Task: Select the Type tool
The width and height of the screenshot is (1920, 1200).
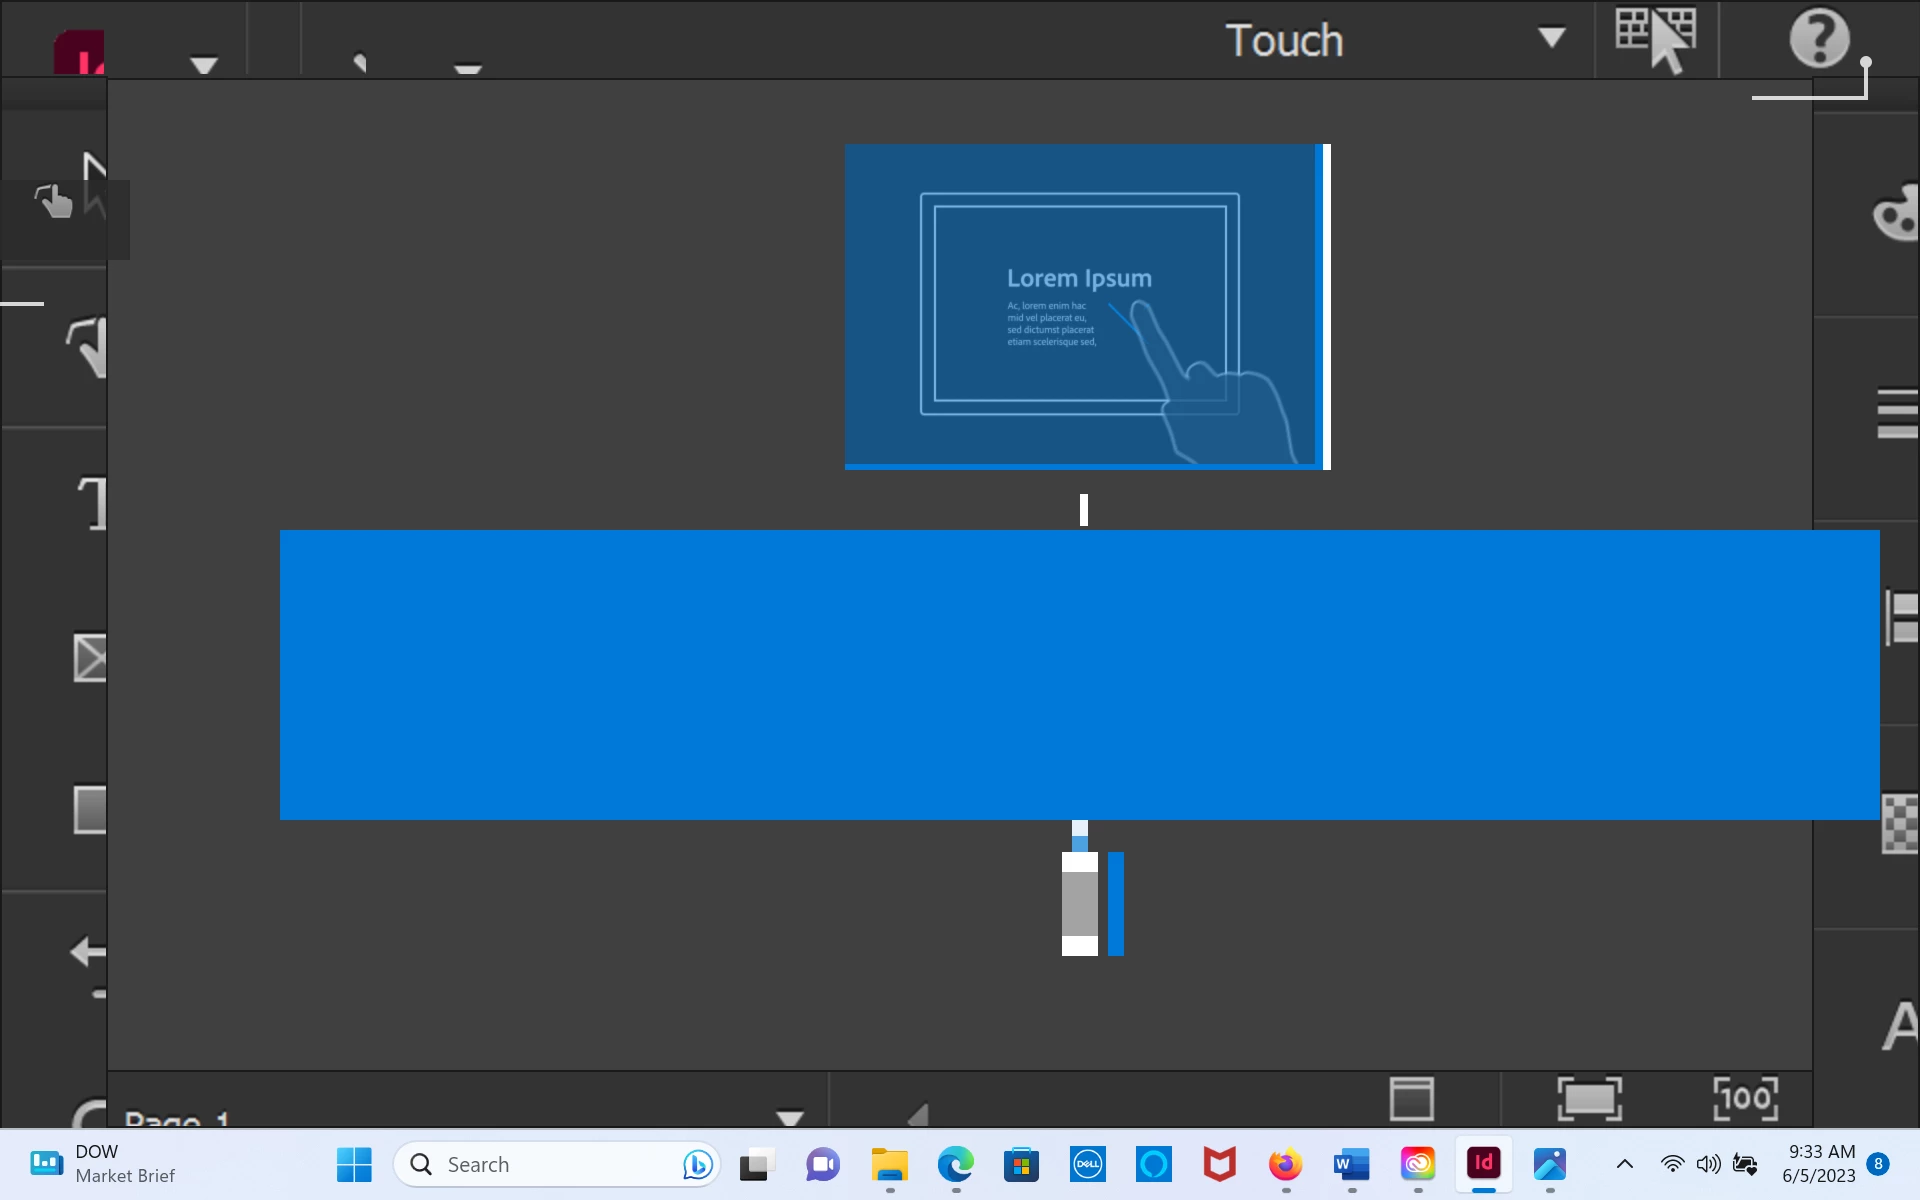Action: pos(91,503)
